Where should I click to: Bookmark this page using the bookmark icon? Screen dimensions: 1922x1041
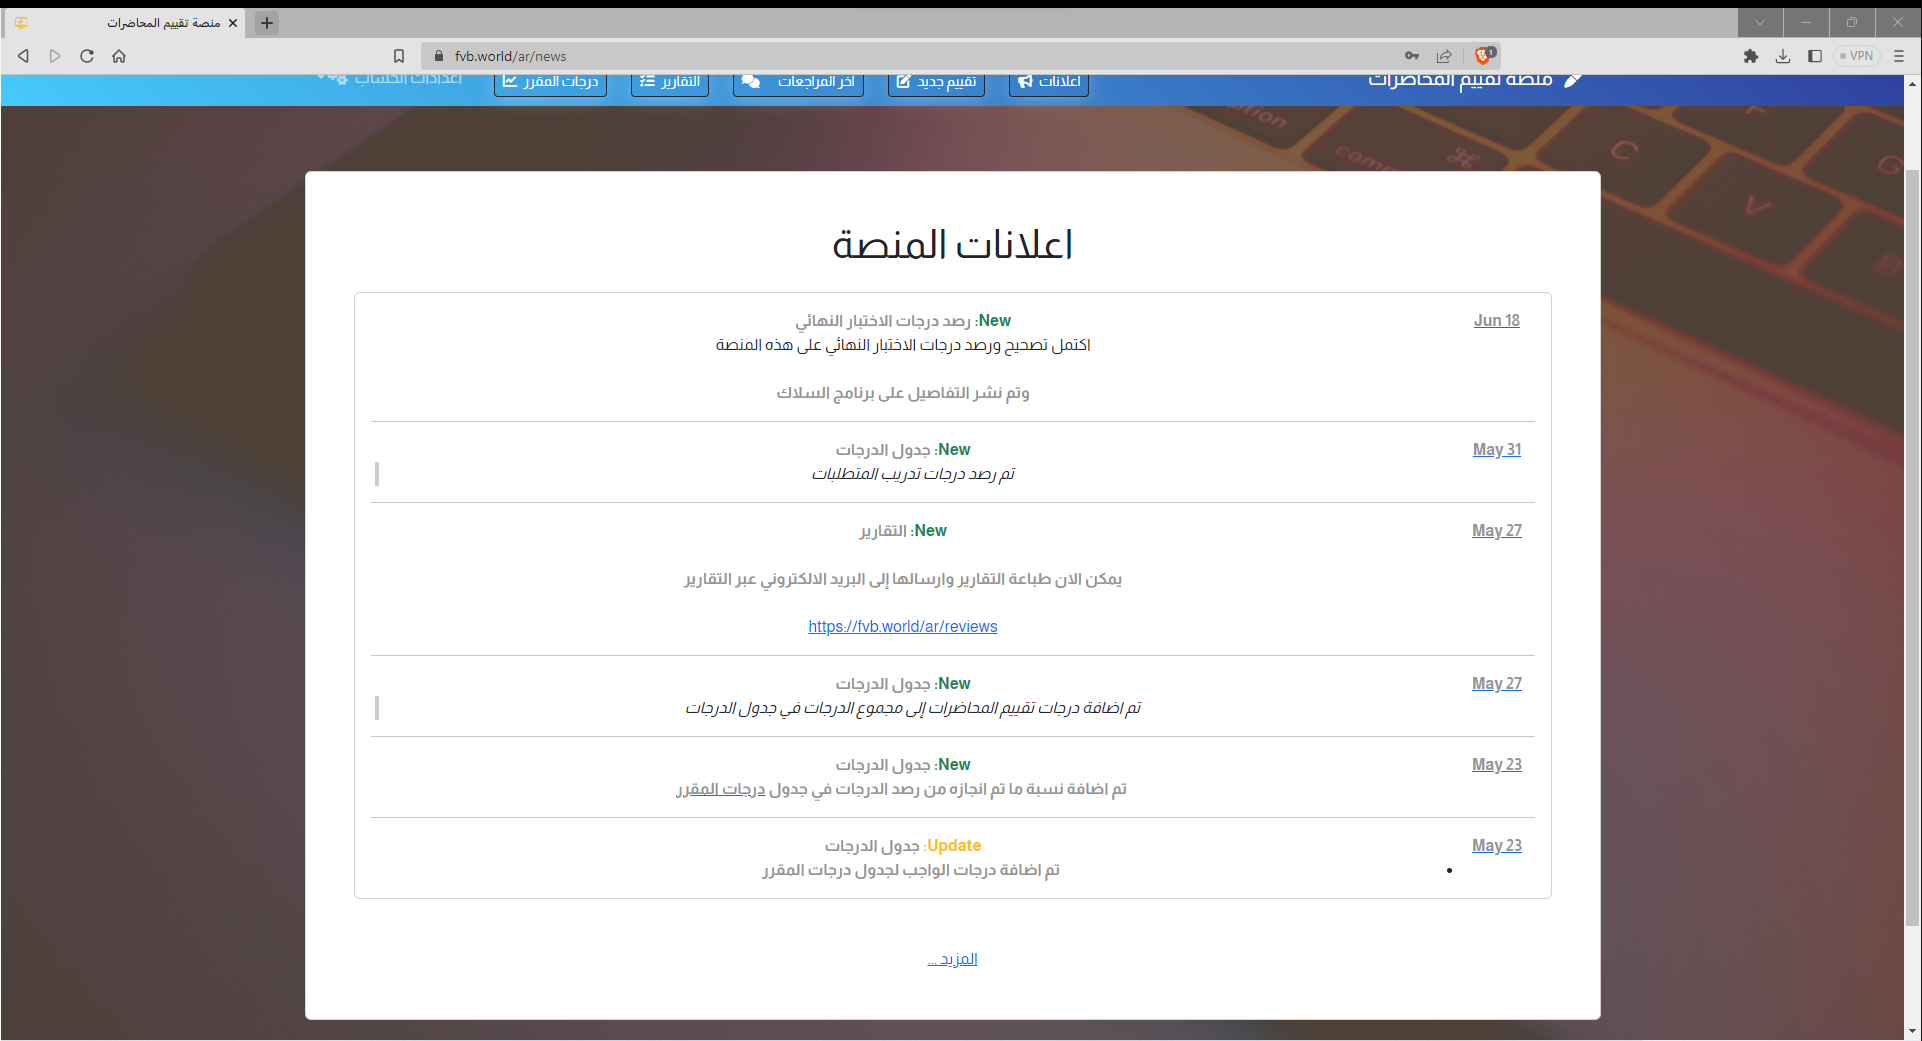coord(399,56)
